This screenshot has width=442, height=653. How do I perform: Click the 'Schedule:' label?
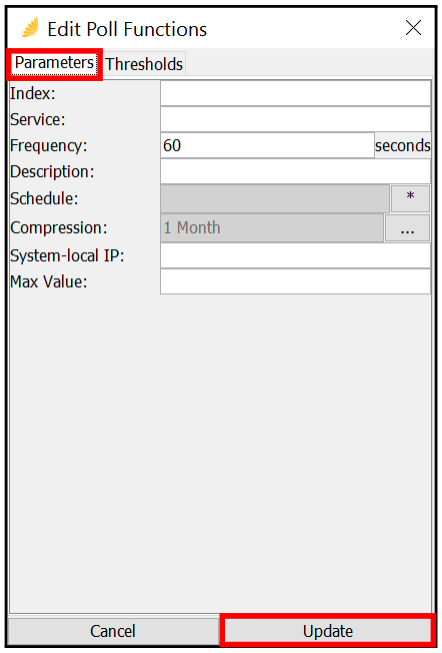[44, 199]
